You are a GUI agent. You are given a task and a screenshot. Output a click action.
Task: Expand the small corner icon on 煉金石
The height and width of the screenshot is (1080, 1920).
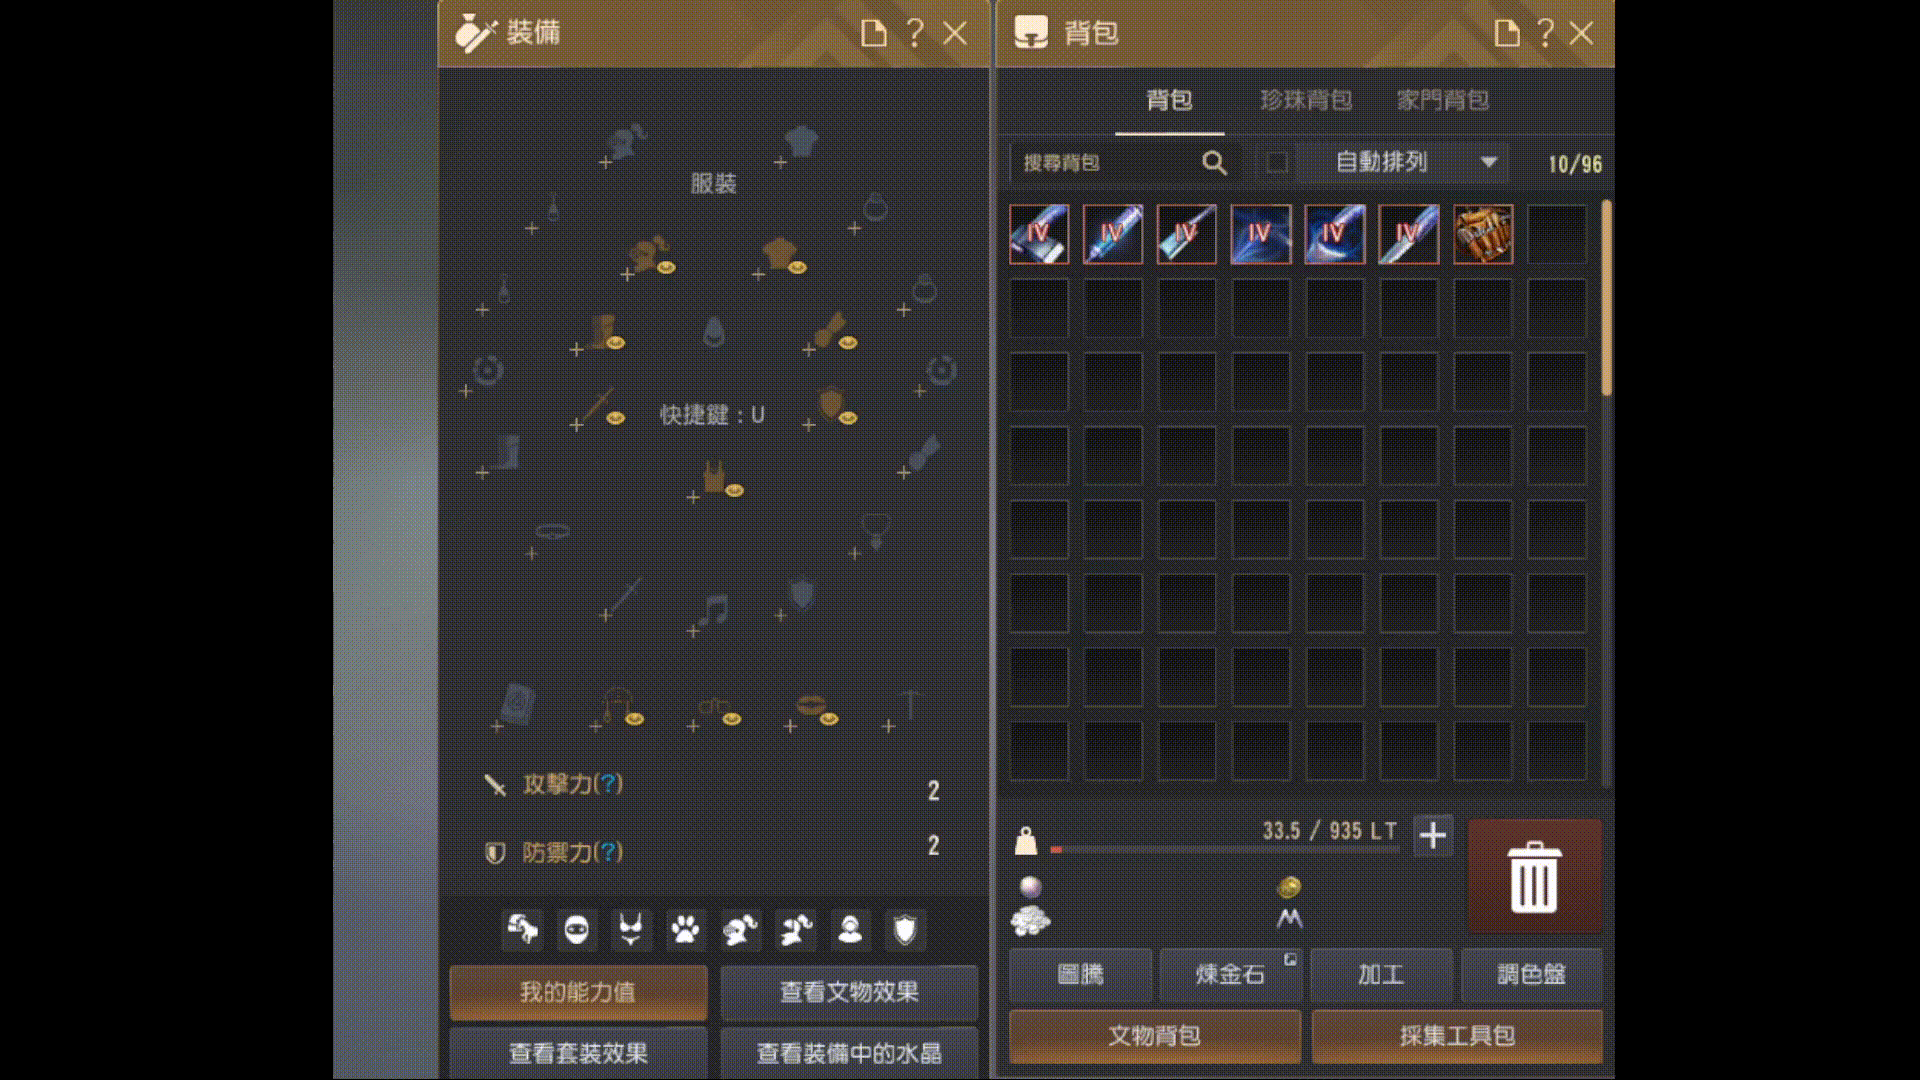[1290, 959]
